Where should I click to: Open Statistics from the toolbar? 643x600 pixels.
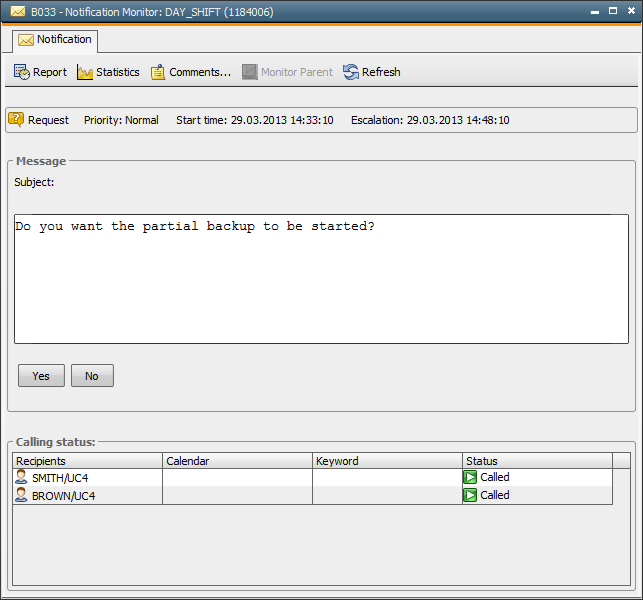pyautogui.click(x=108, y=72)
